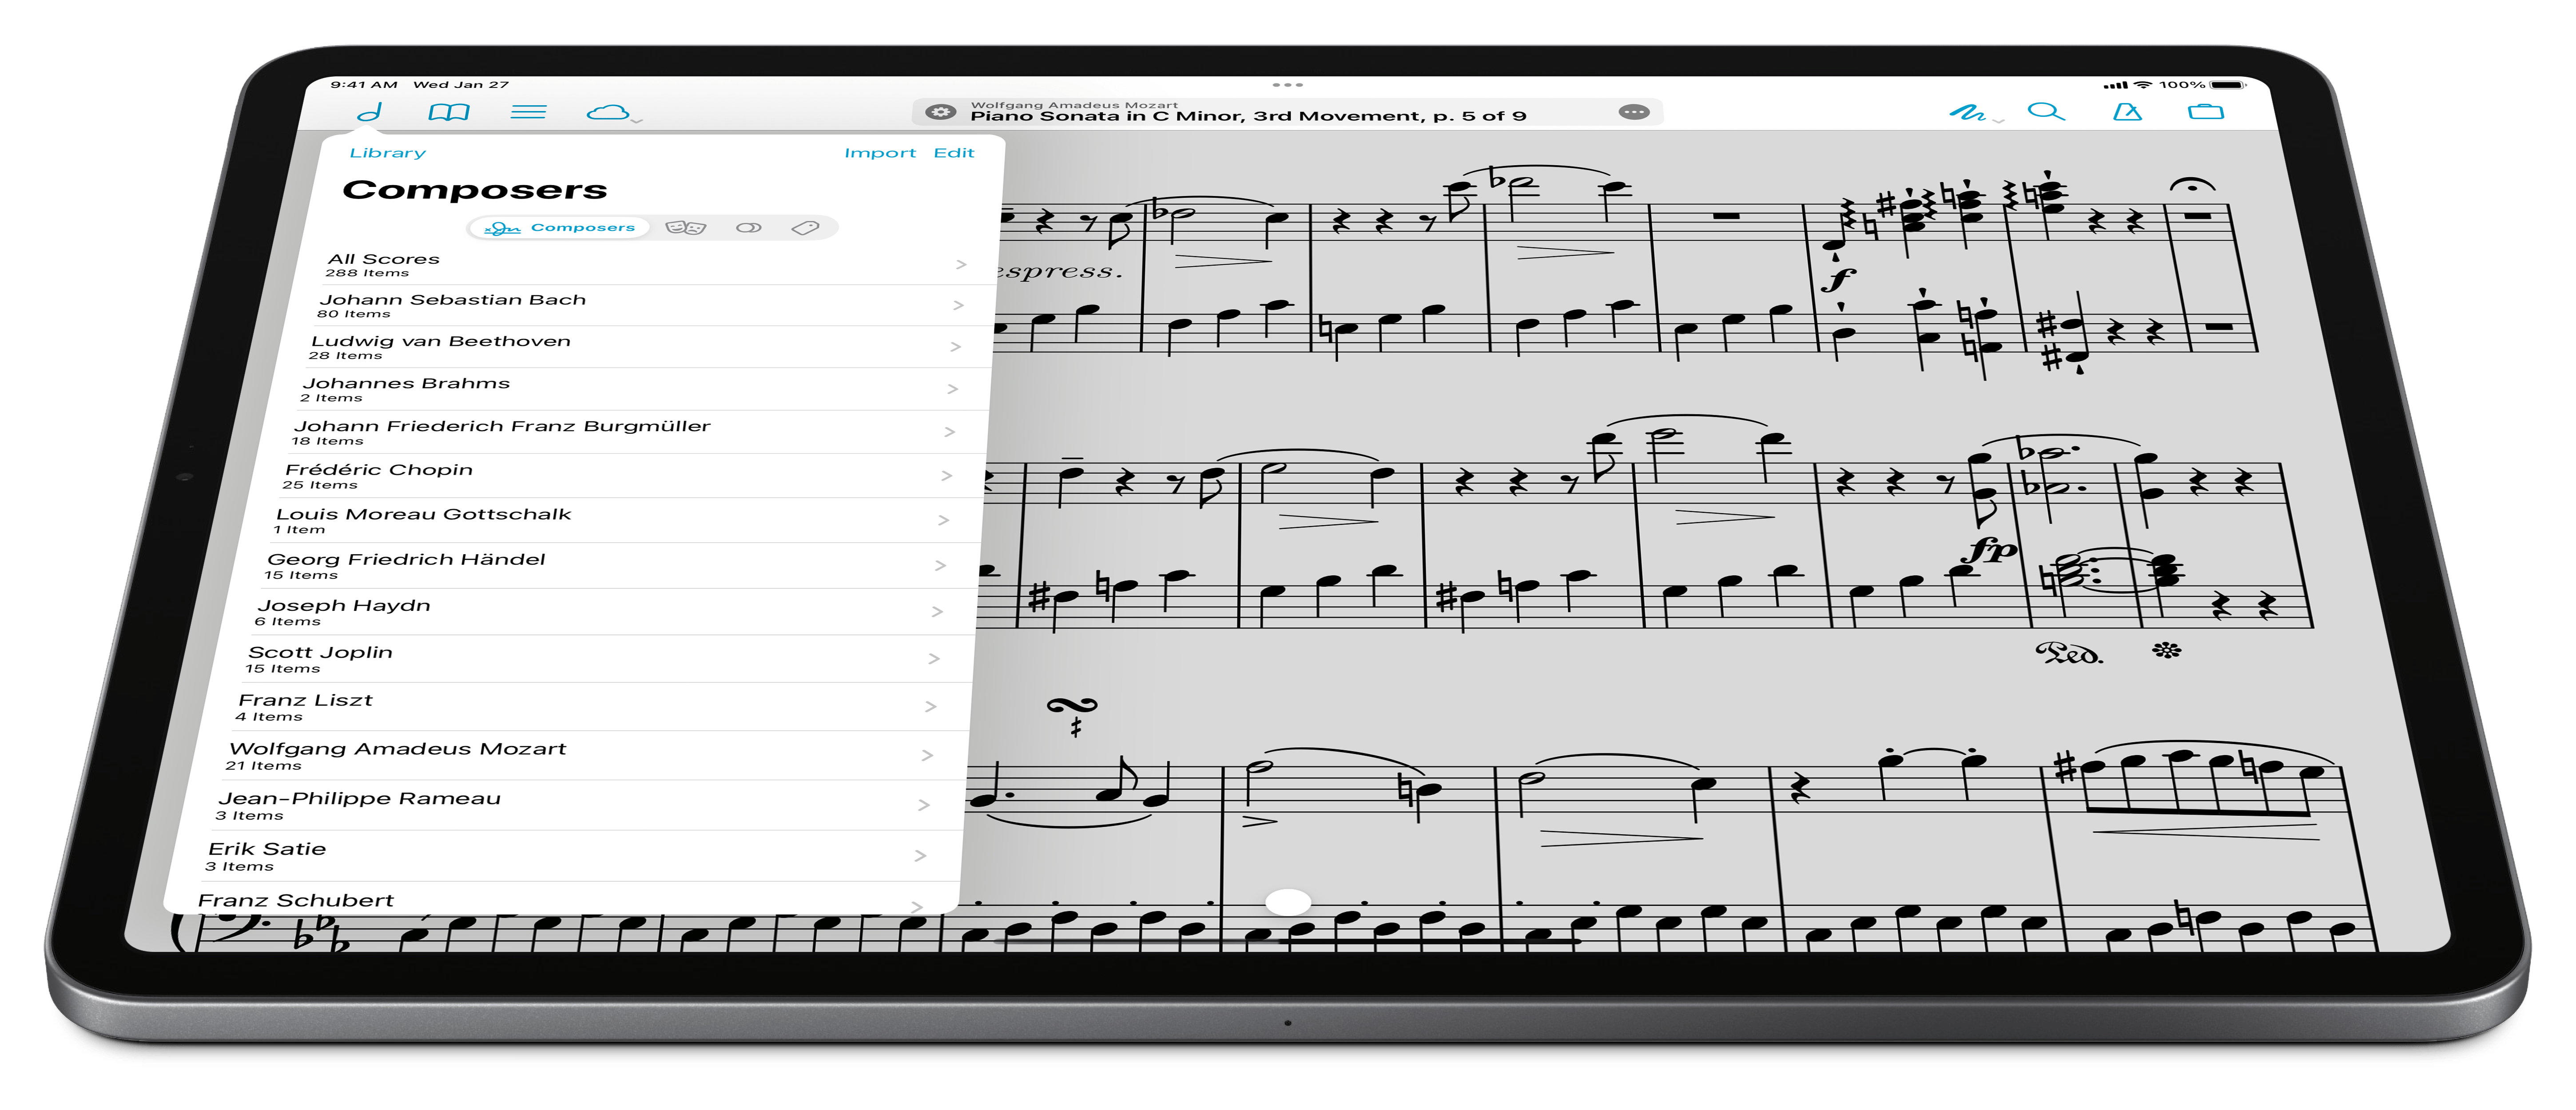Switch to the Genres masks tab
The width and height of the screenshot is (2576, 1110).
pyautogui.click(x=686, y=228)
